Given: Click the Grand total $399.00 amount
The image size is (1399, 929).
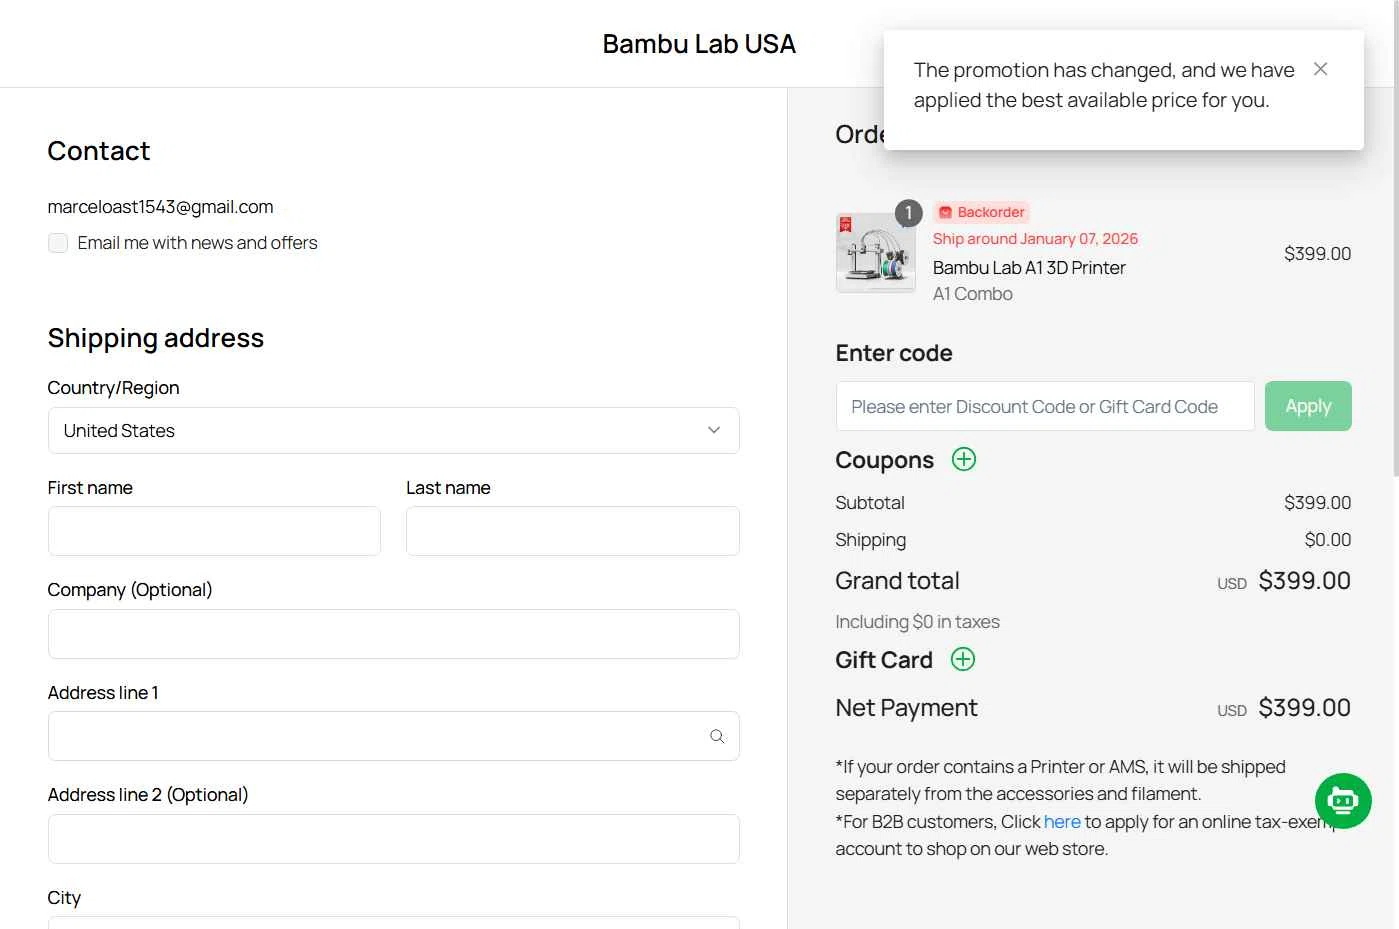Looking at the screenshot, I should pos(1304,581).
